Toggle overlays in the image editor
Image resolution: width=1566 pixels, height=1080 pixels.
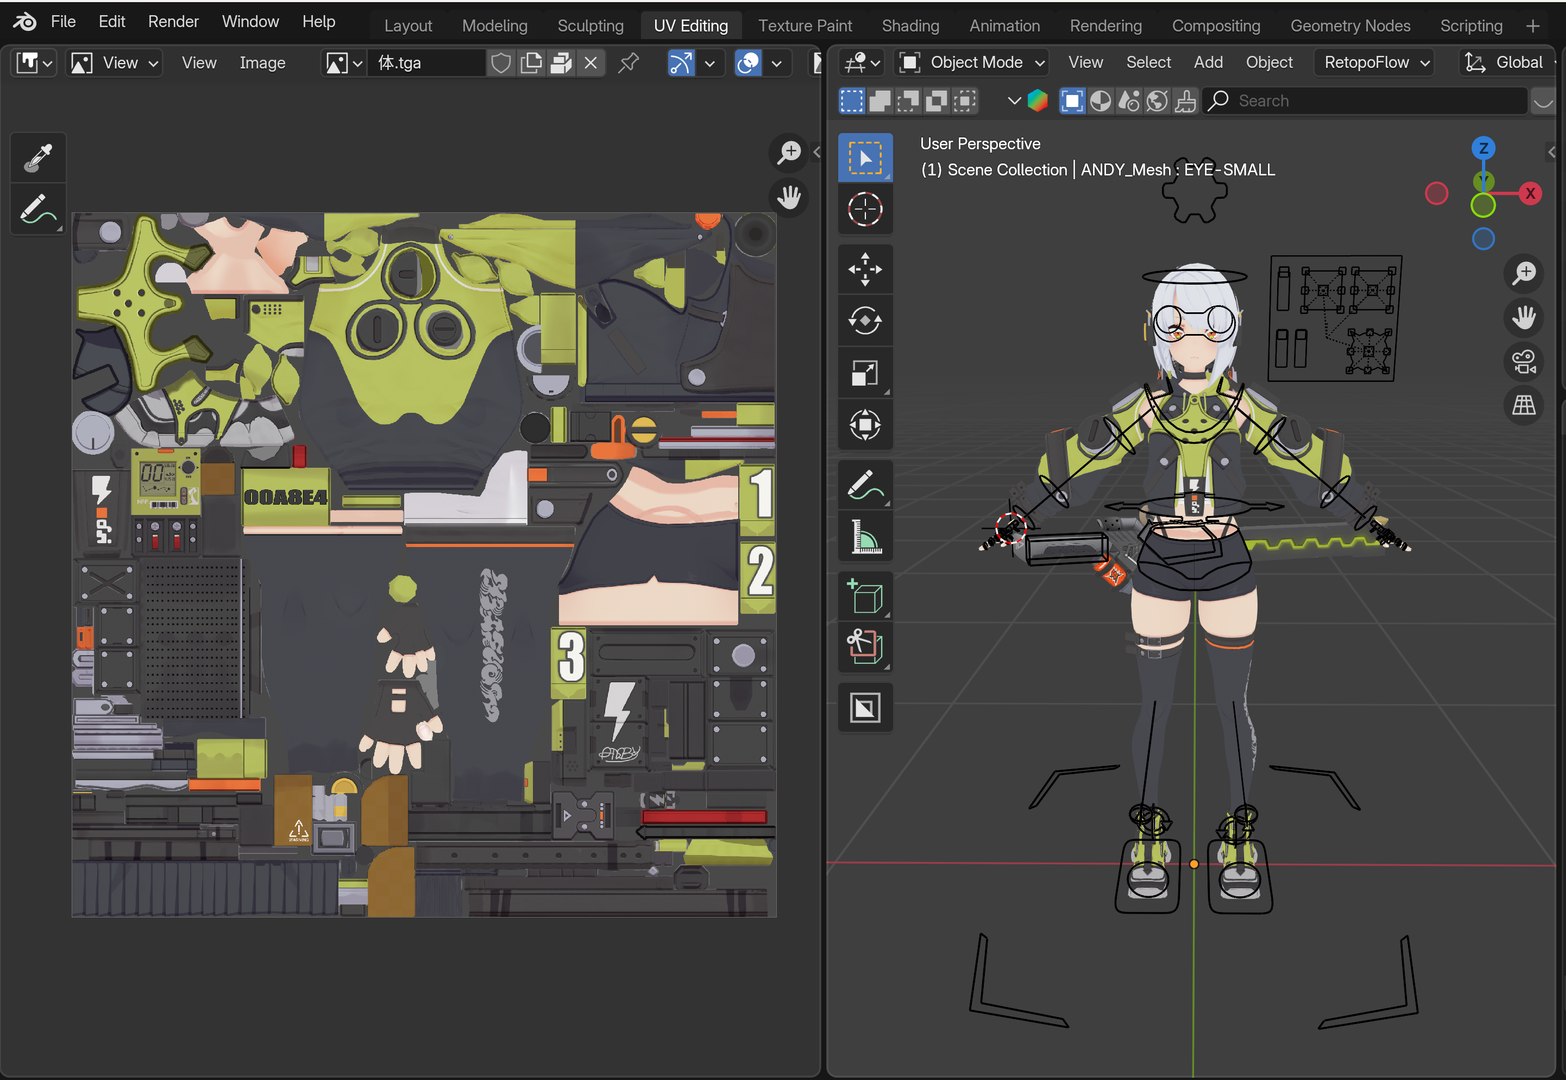point(747,63)
